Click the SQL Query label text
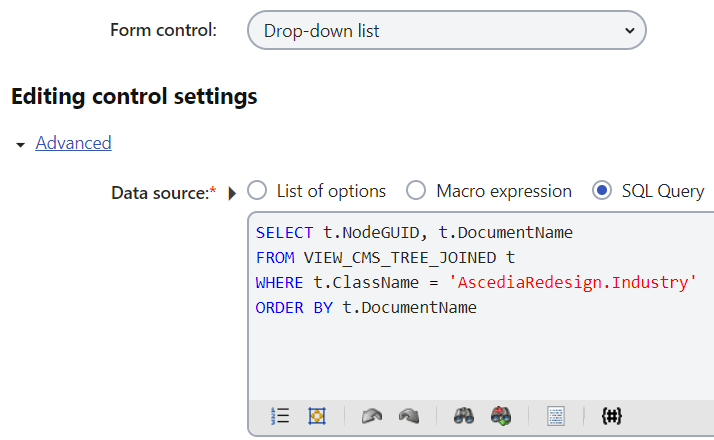This screenshot has height=440, width=714. coord(663,191)
